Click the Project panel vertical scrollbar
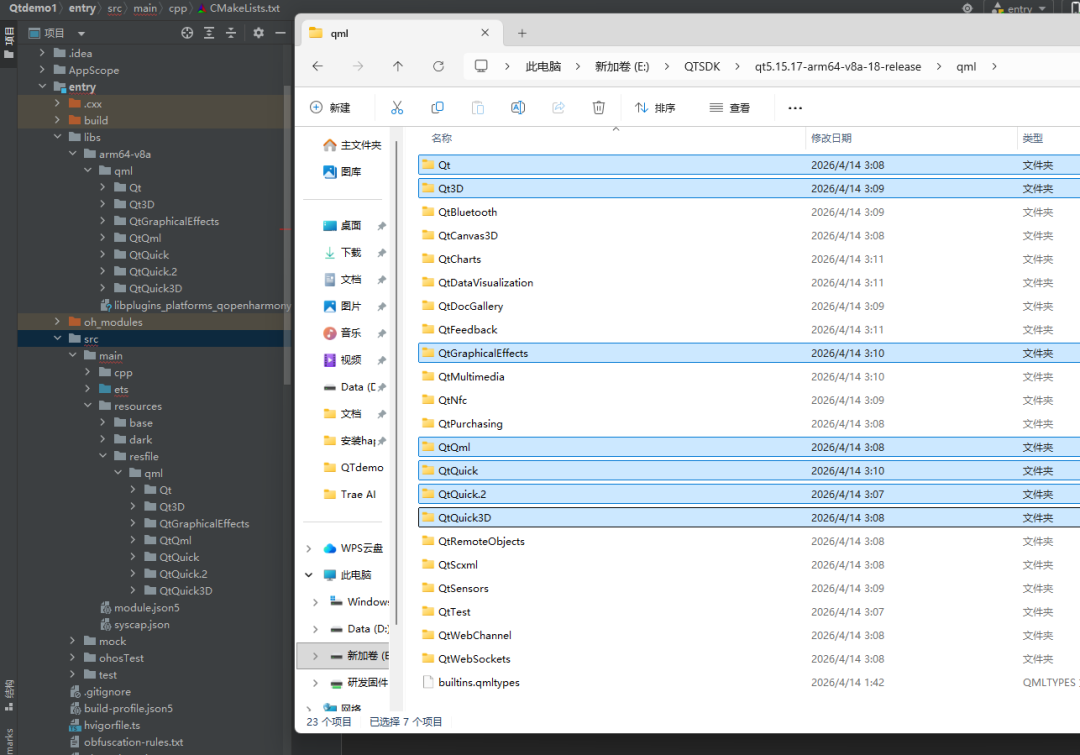The width and height of the screenshot is (1080, 755). point(287,234)
